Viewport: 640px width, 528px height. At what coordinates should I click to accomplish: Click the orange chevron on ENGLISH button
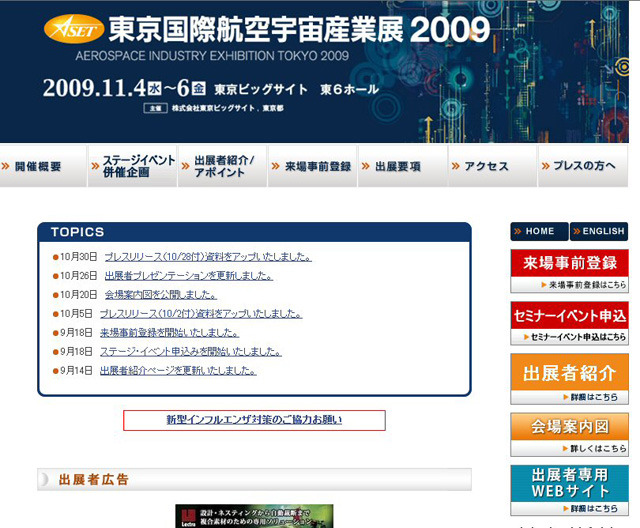[577, 231]
